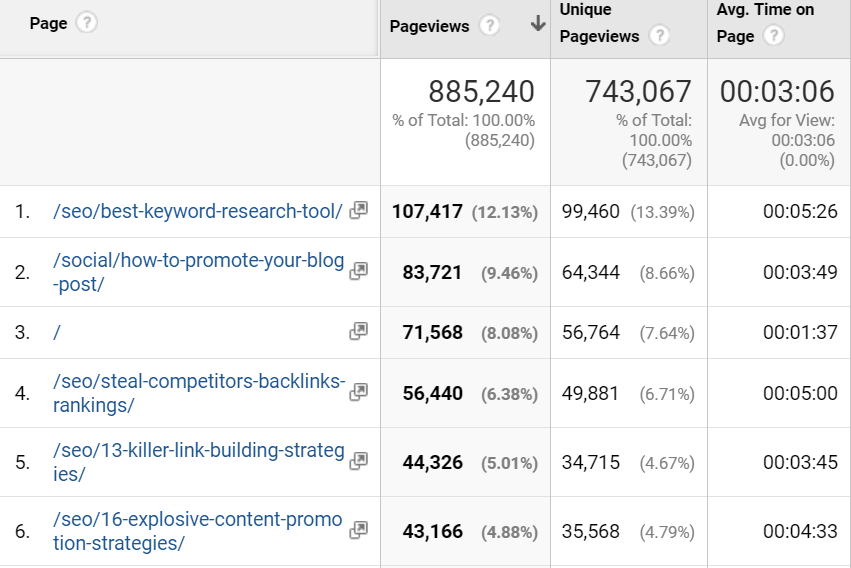Open /social/how-to-promote-your-blog-post/ link
The width and height of the screenshot is (851, 568).
coord(198,272)
